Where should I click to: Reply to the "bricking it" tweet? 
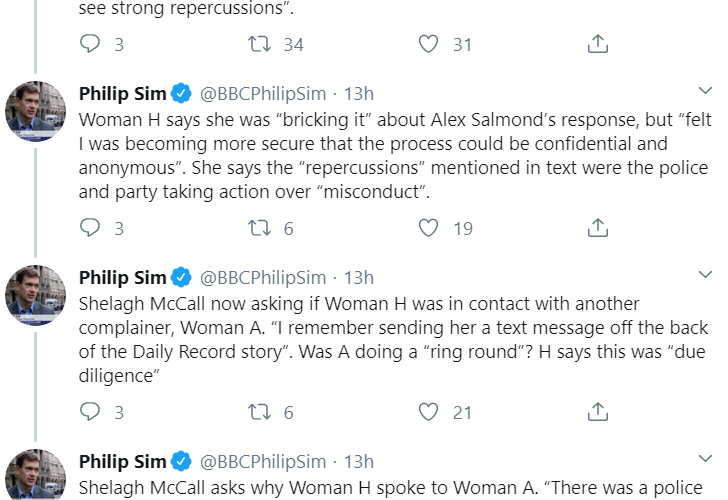pos(90,228)
